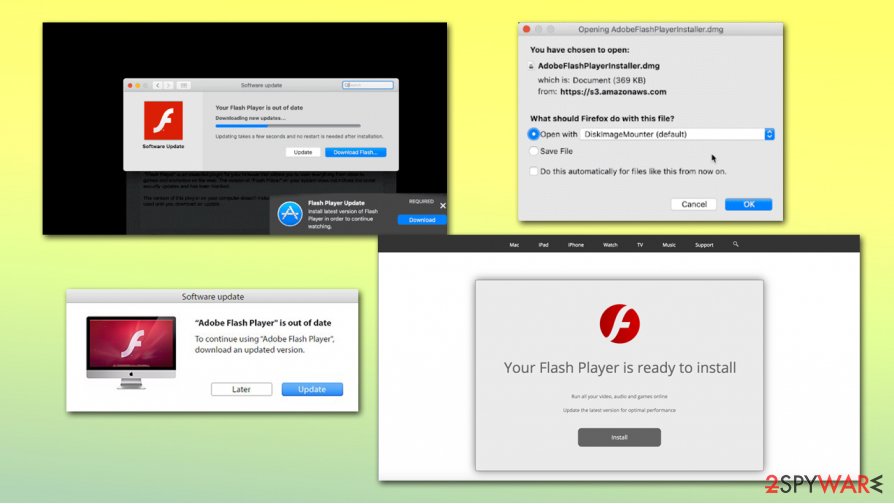Click the forward arrow in Software update toolbar
The width and height of the screenshot is (894, 504).
(168, 86)
